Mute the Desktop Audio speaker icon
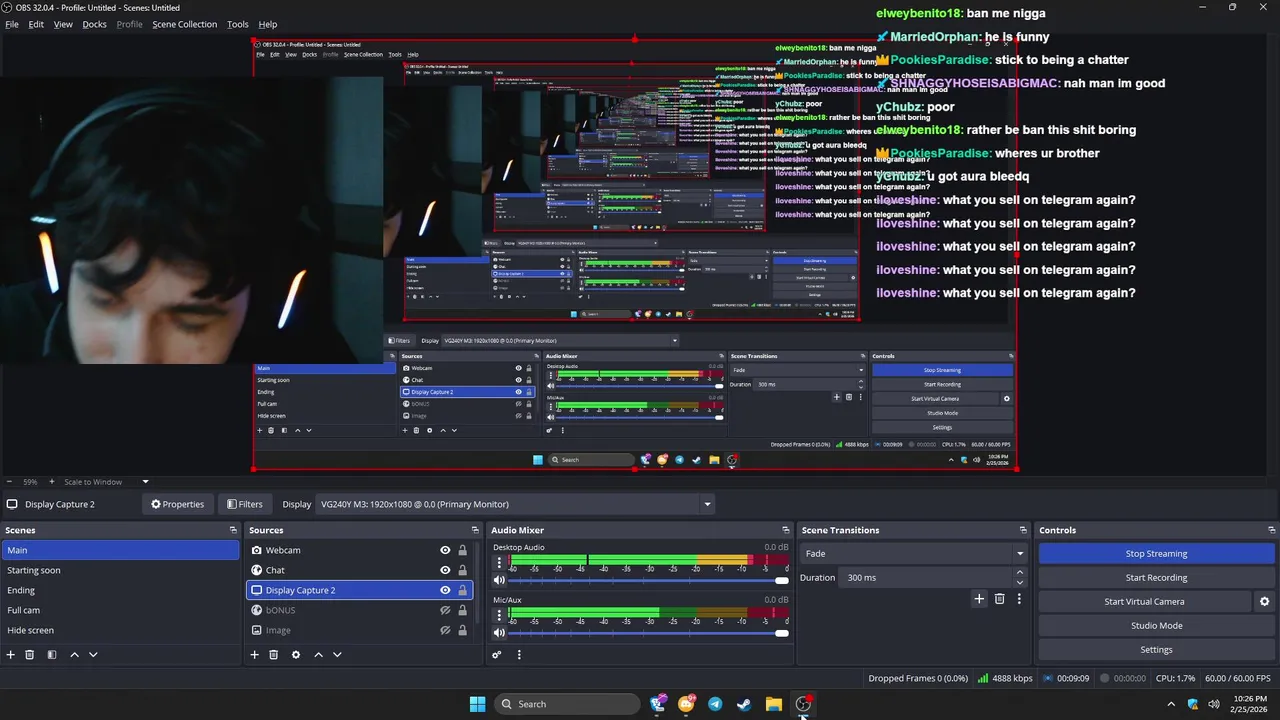This screenshot has width=1280, height=720. point(499,580)
